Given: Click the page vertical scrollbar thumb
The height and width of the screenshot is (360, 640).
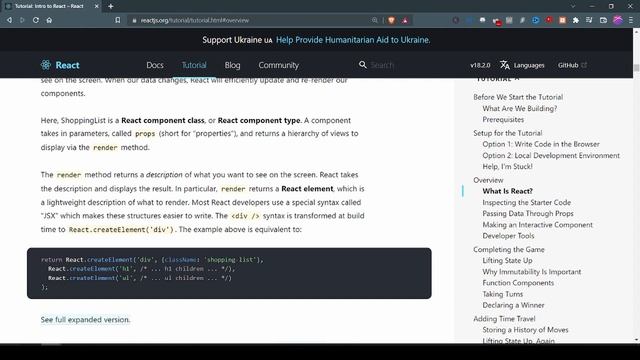Looking at the screenshot, I should pyautogui.click(x=636, y=68).
